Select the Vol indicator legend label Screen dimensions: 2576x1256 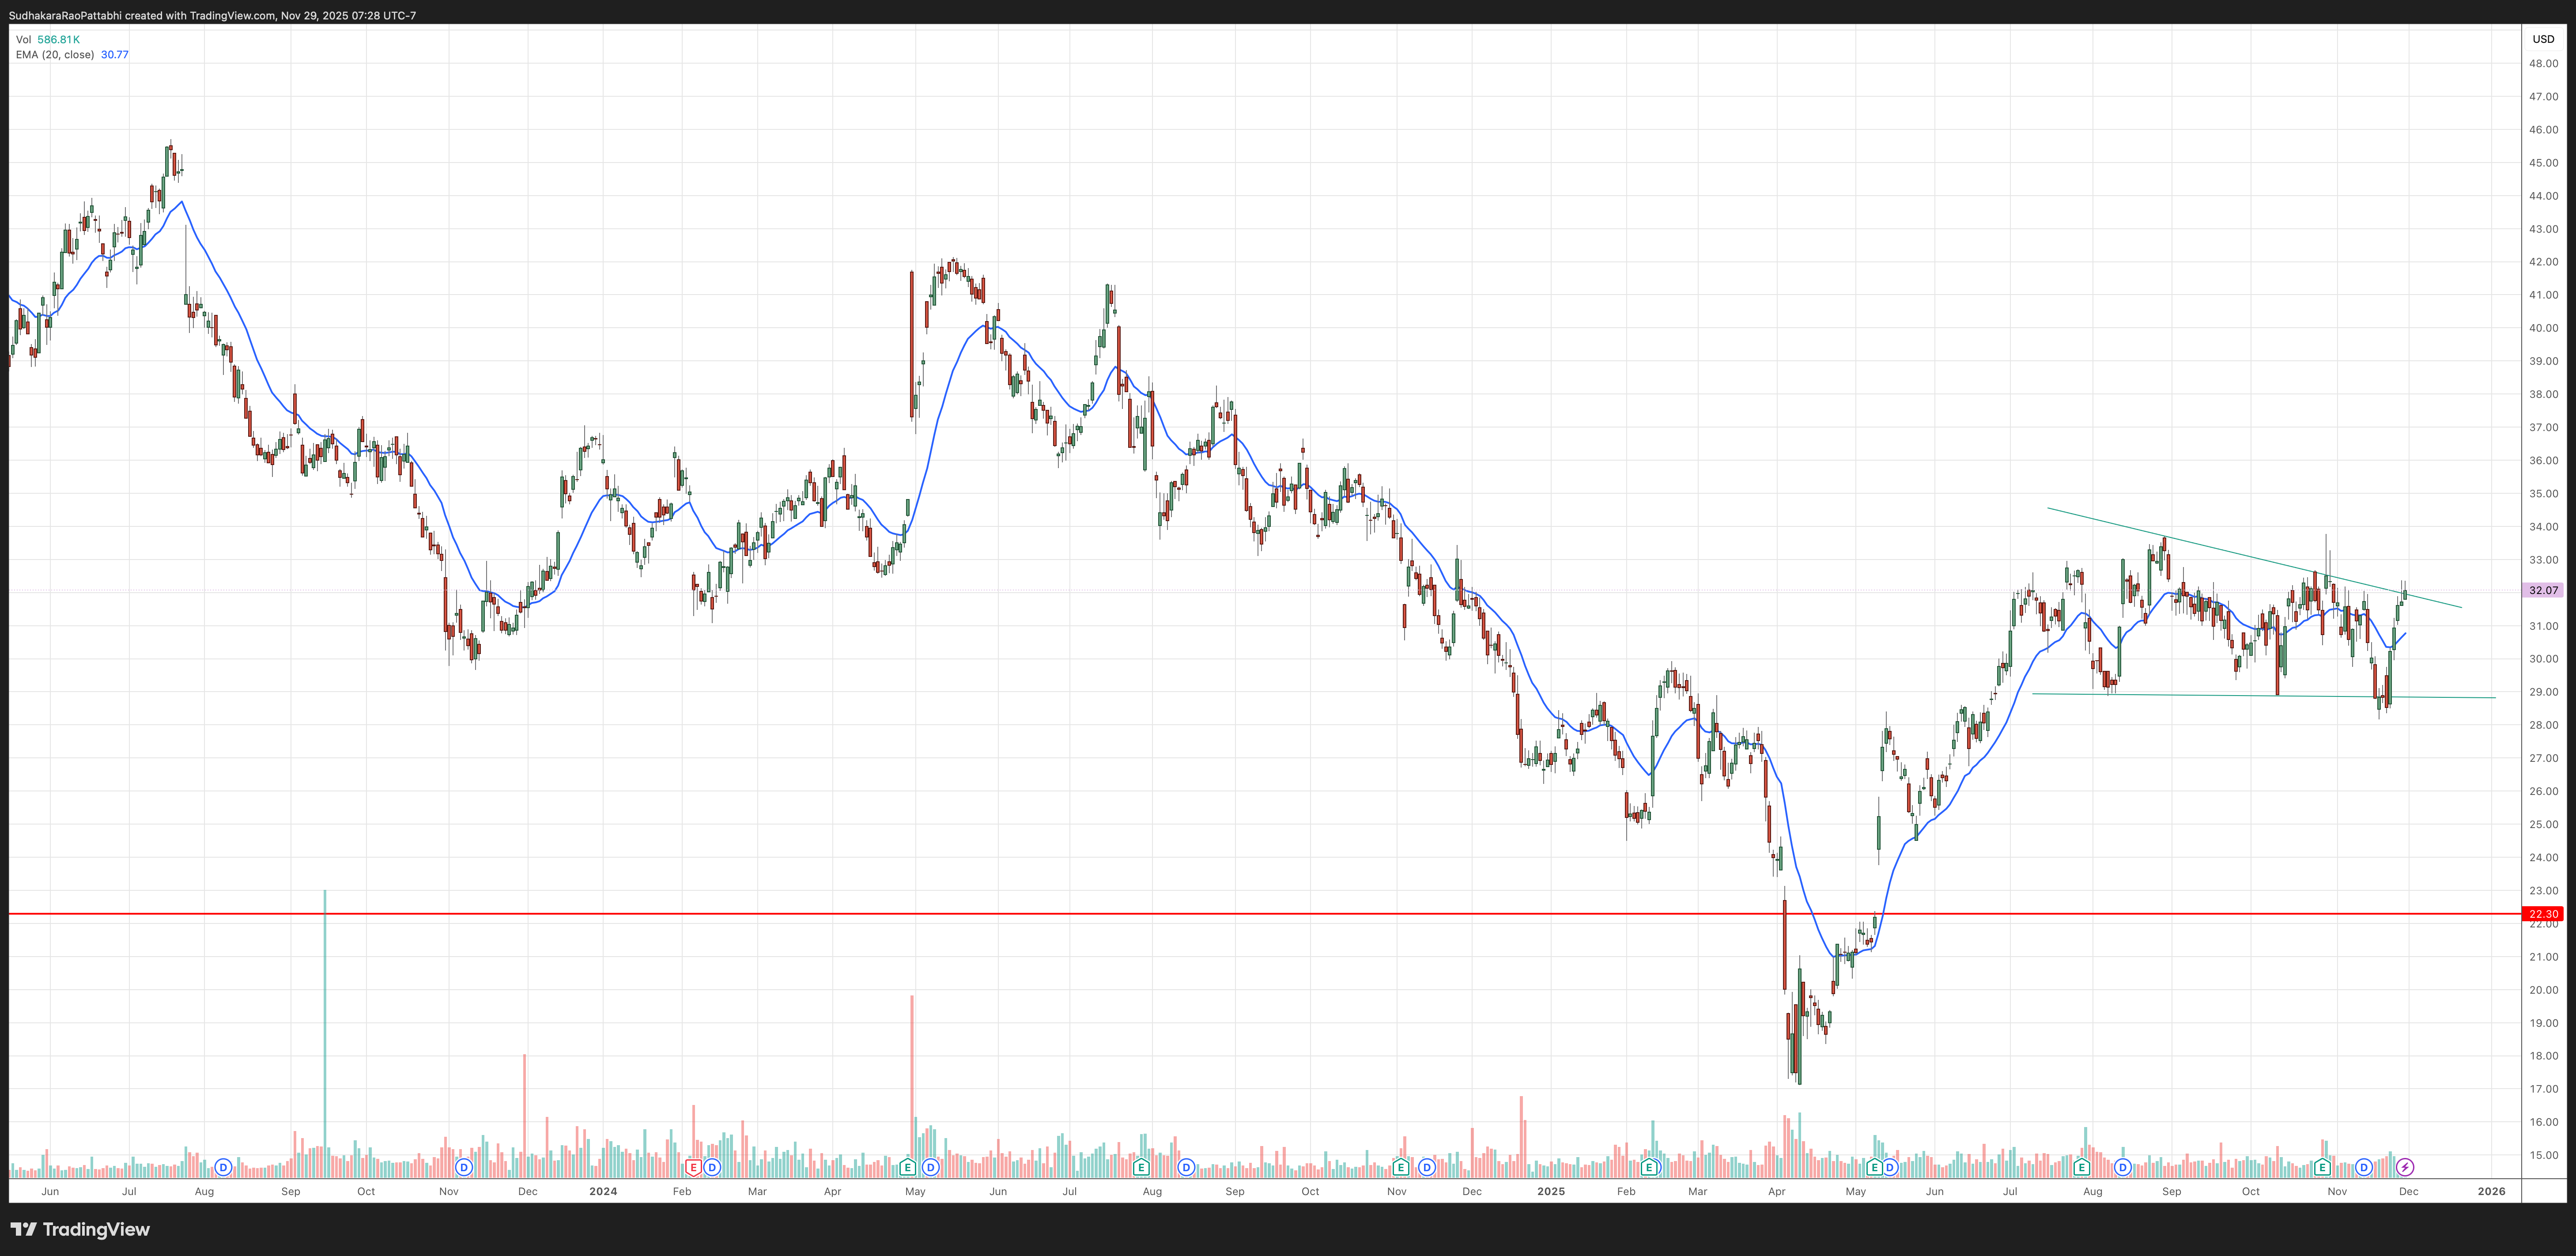[23, 40]
